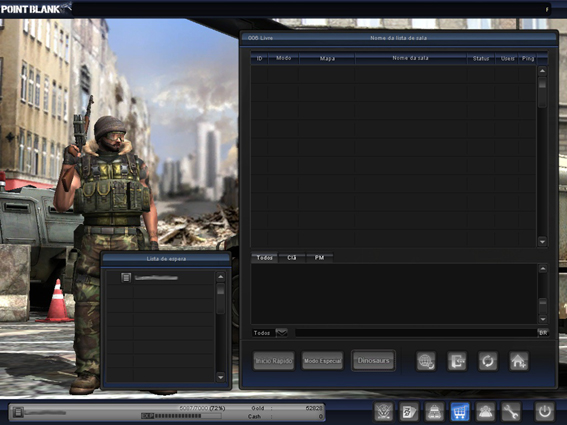Open the mission cards icon

(409, 412)
